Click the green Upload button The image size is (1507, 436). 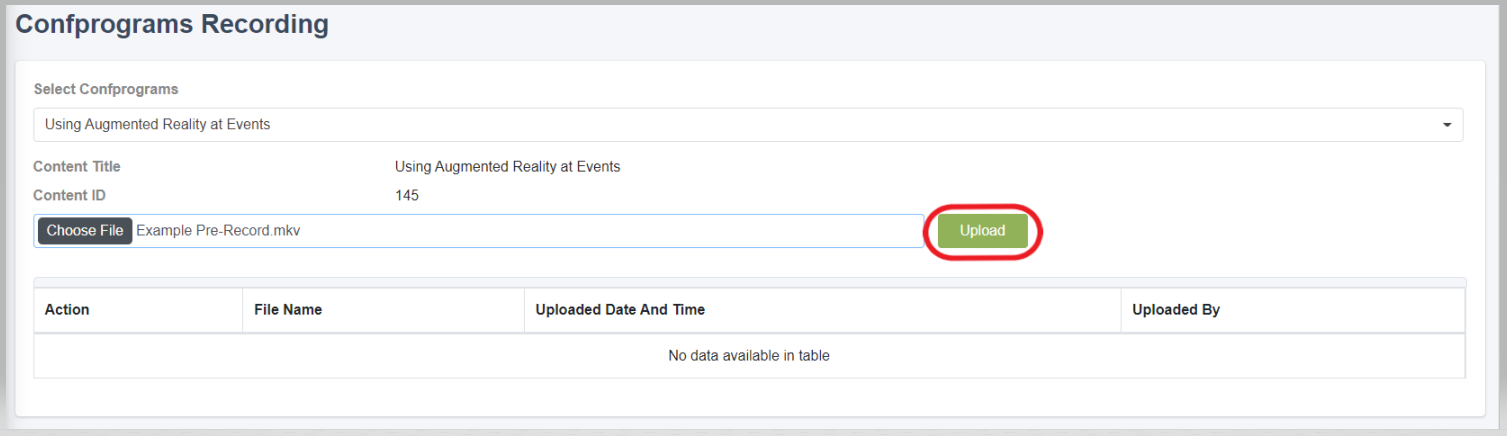(982, 230)
